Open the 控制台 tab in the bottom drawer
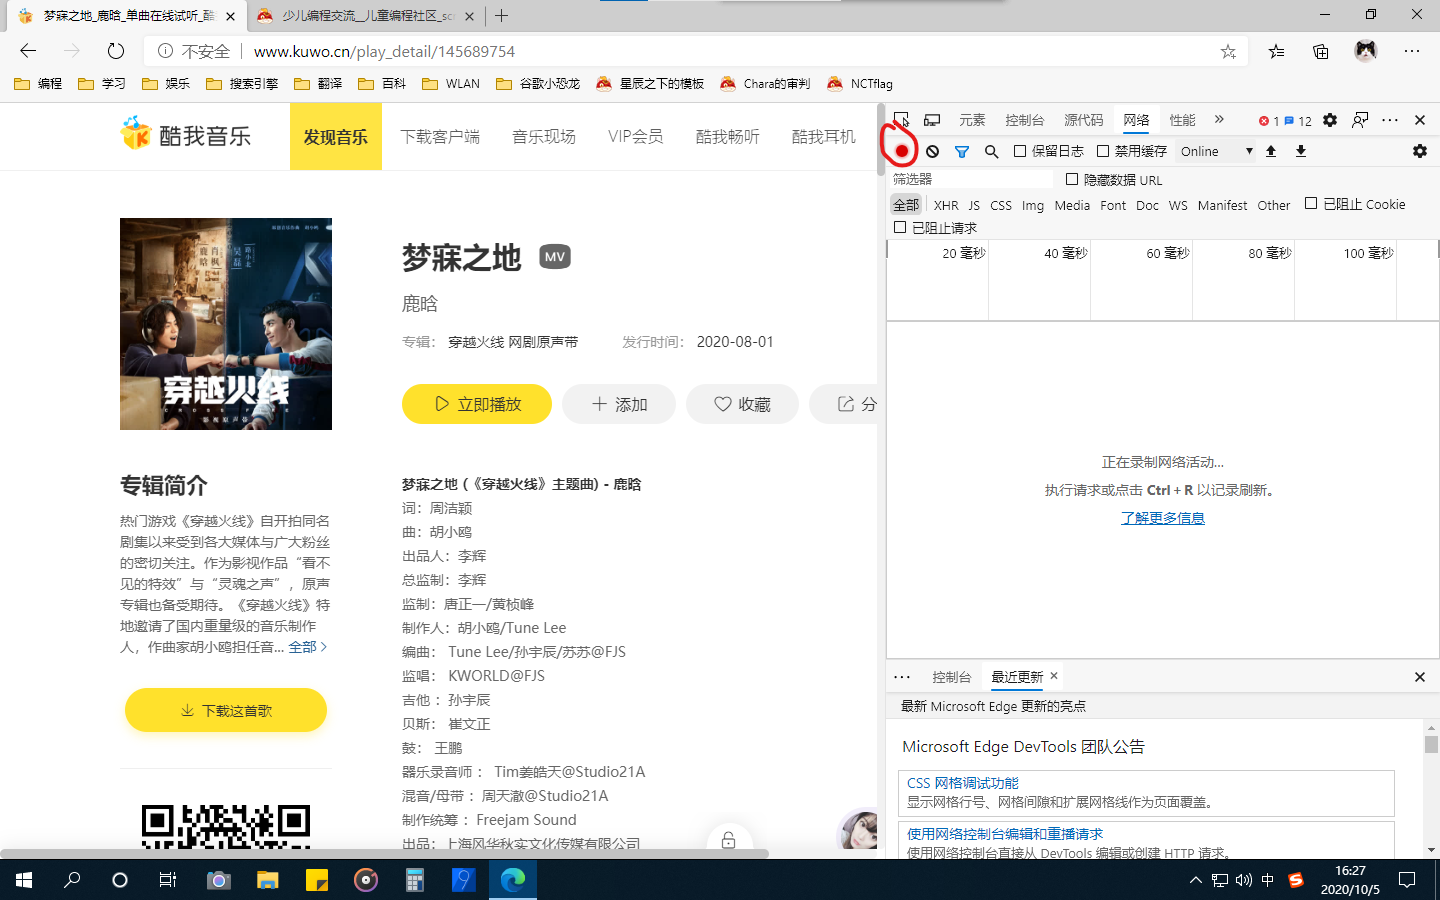Screen dimensions: 1440x900 [951, 677]
